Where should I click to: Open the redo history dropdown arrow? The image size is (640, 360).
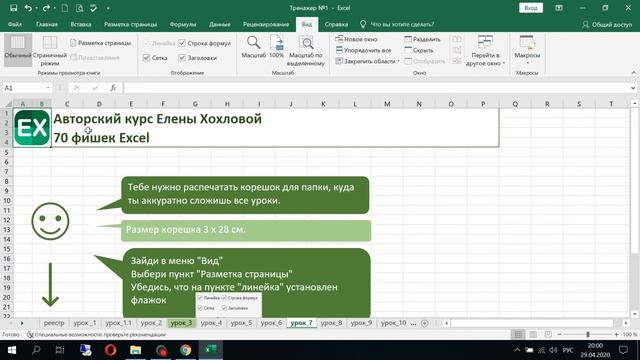(x=54, y=8)
